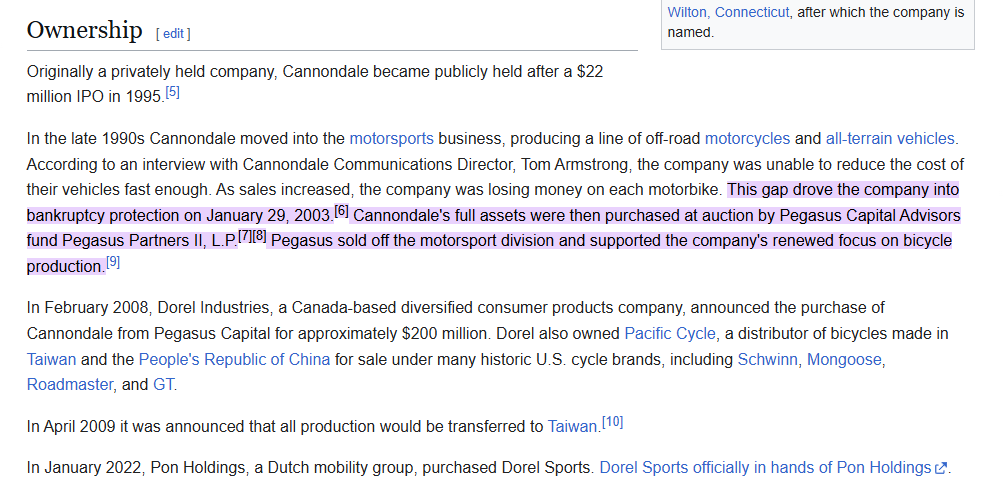Open the Mongoose link
This screenshot has height=495, width=1003.
click(844, 359)
